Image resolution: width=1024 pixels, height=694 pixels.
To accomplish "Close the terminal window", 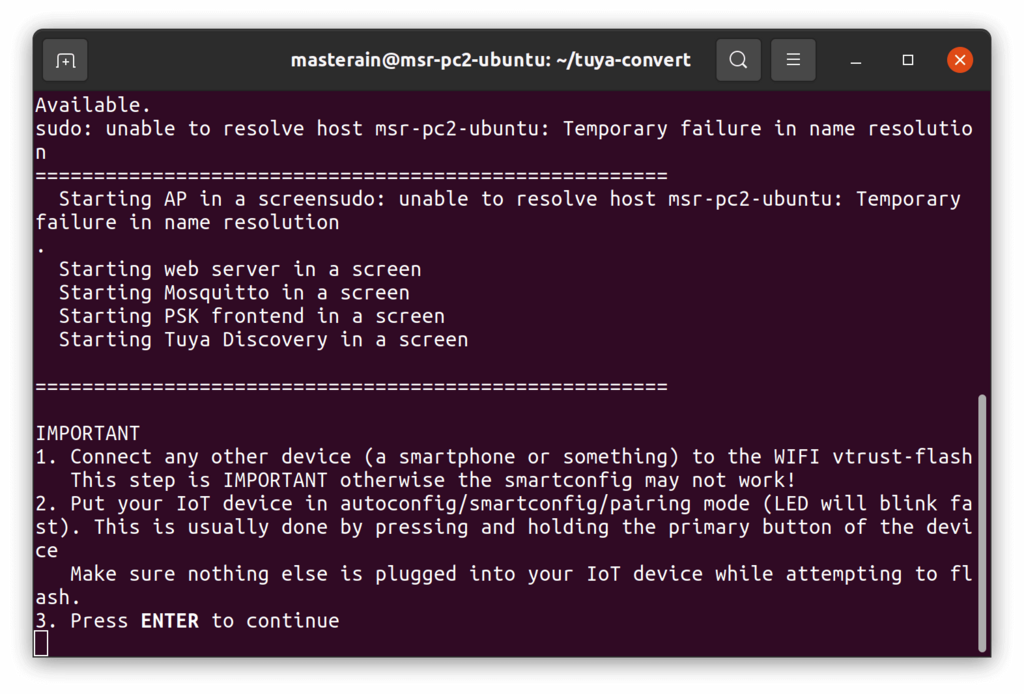I will coord(960,60).
